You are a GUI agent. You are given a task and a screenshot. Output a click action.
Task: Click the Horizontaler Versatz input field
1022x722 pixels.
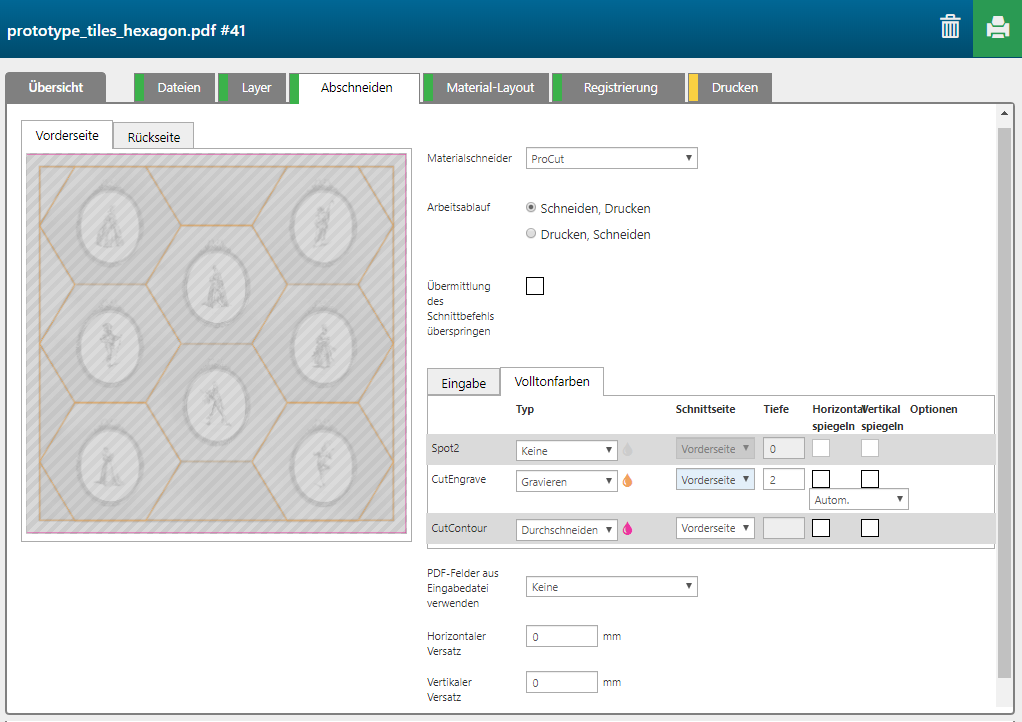click(561, 637)
